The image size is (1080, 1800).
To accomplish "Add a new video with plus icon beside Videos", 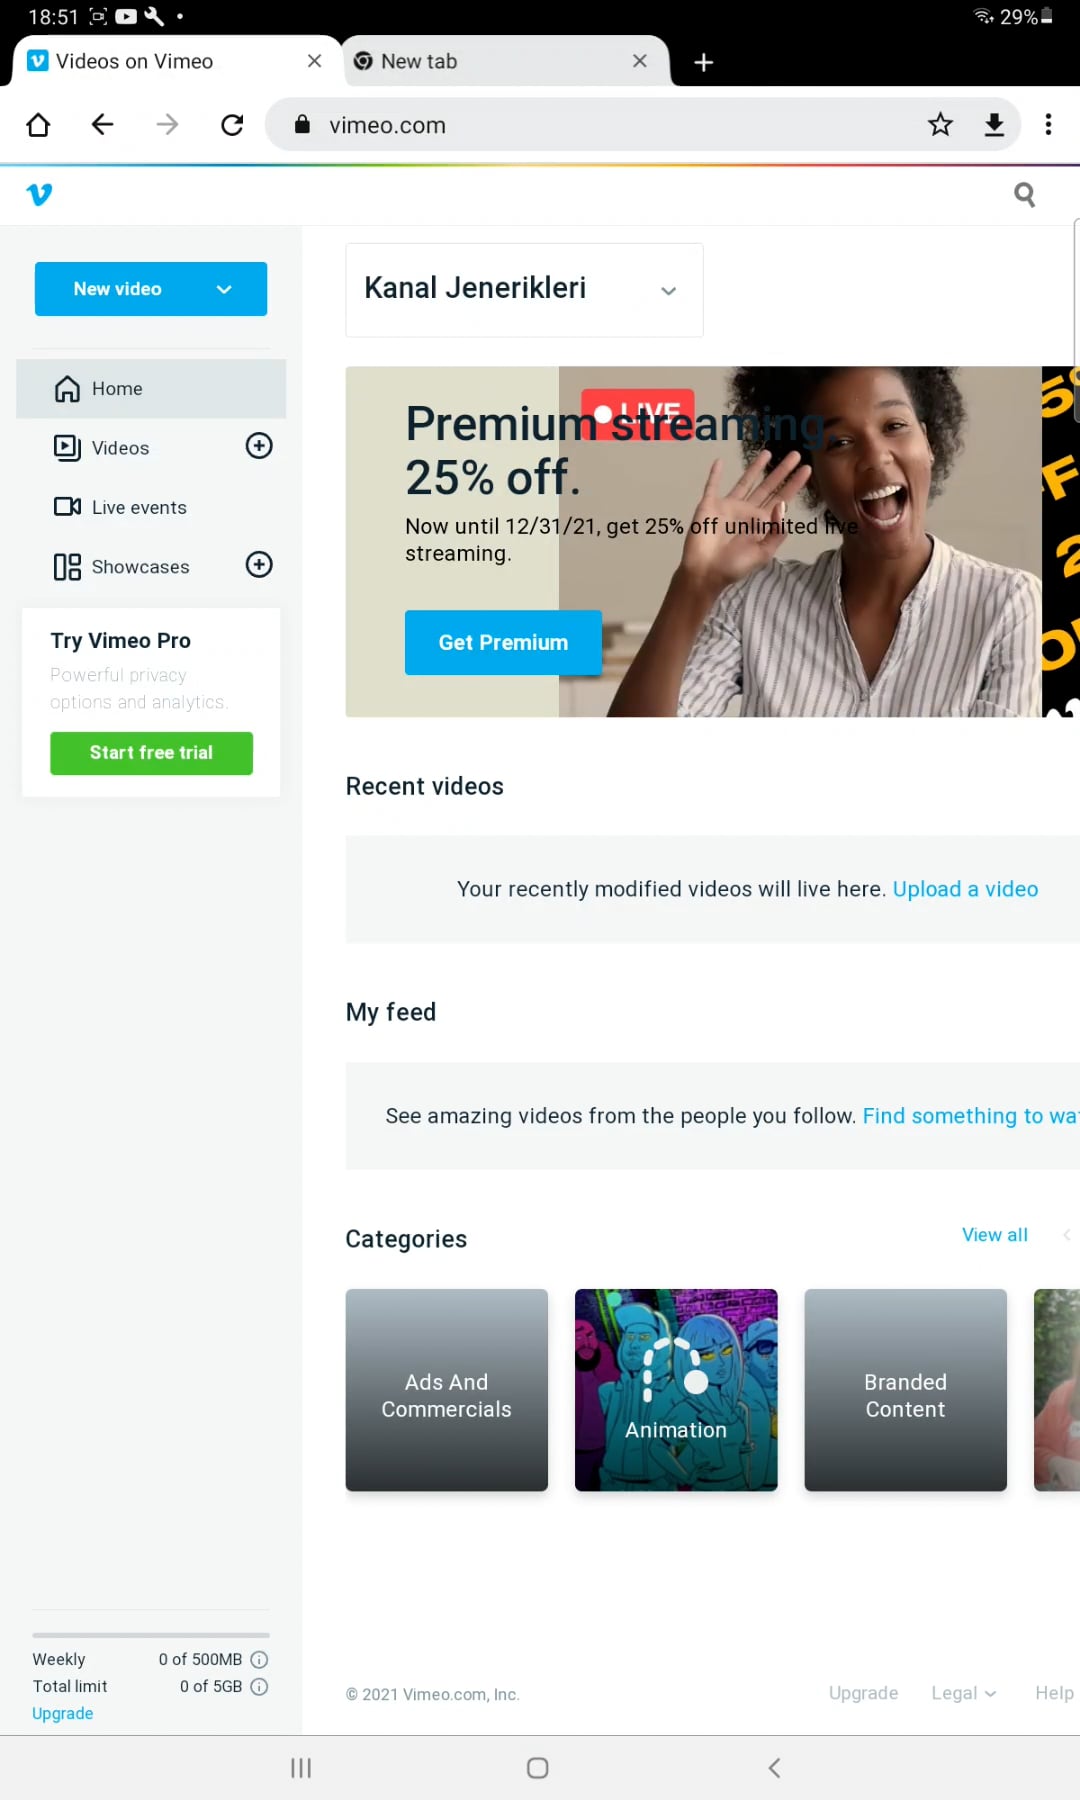I will pos(259,446).
